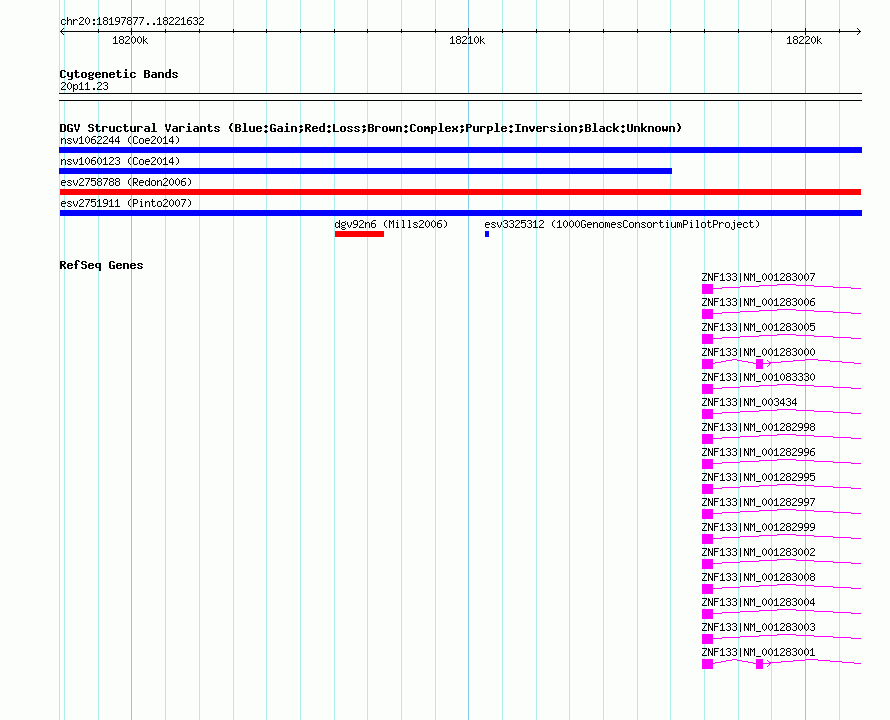
Task: Click the 18210k ruler position label
Action: coord(467,40)
